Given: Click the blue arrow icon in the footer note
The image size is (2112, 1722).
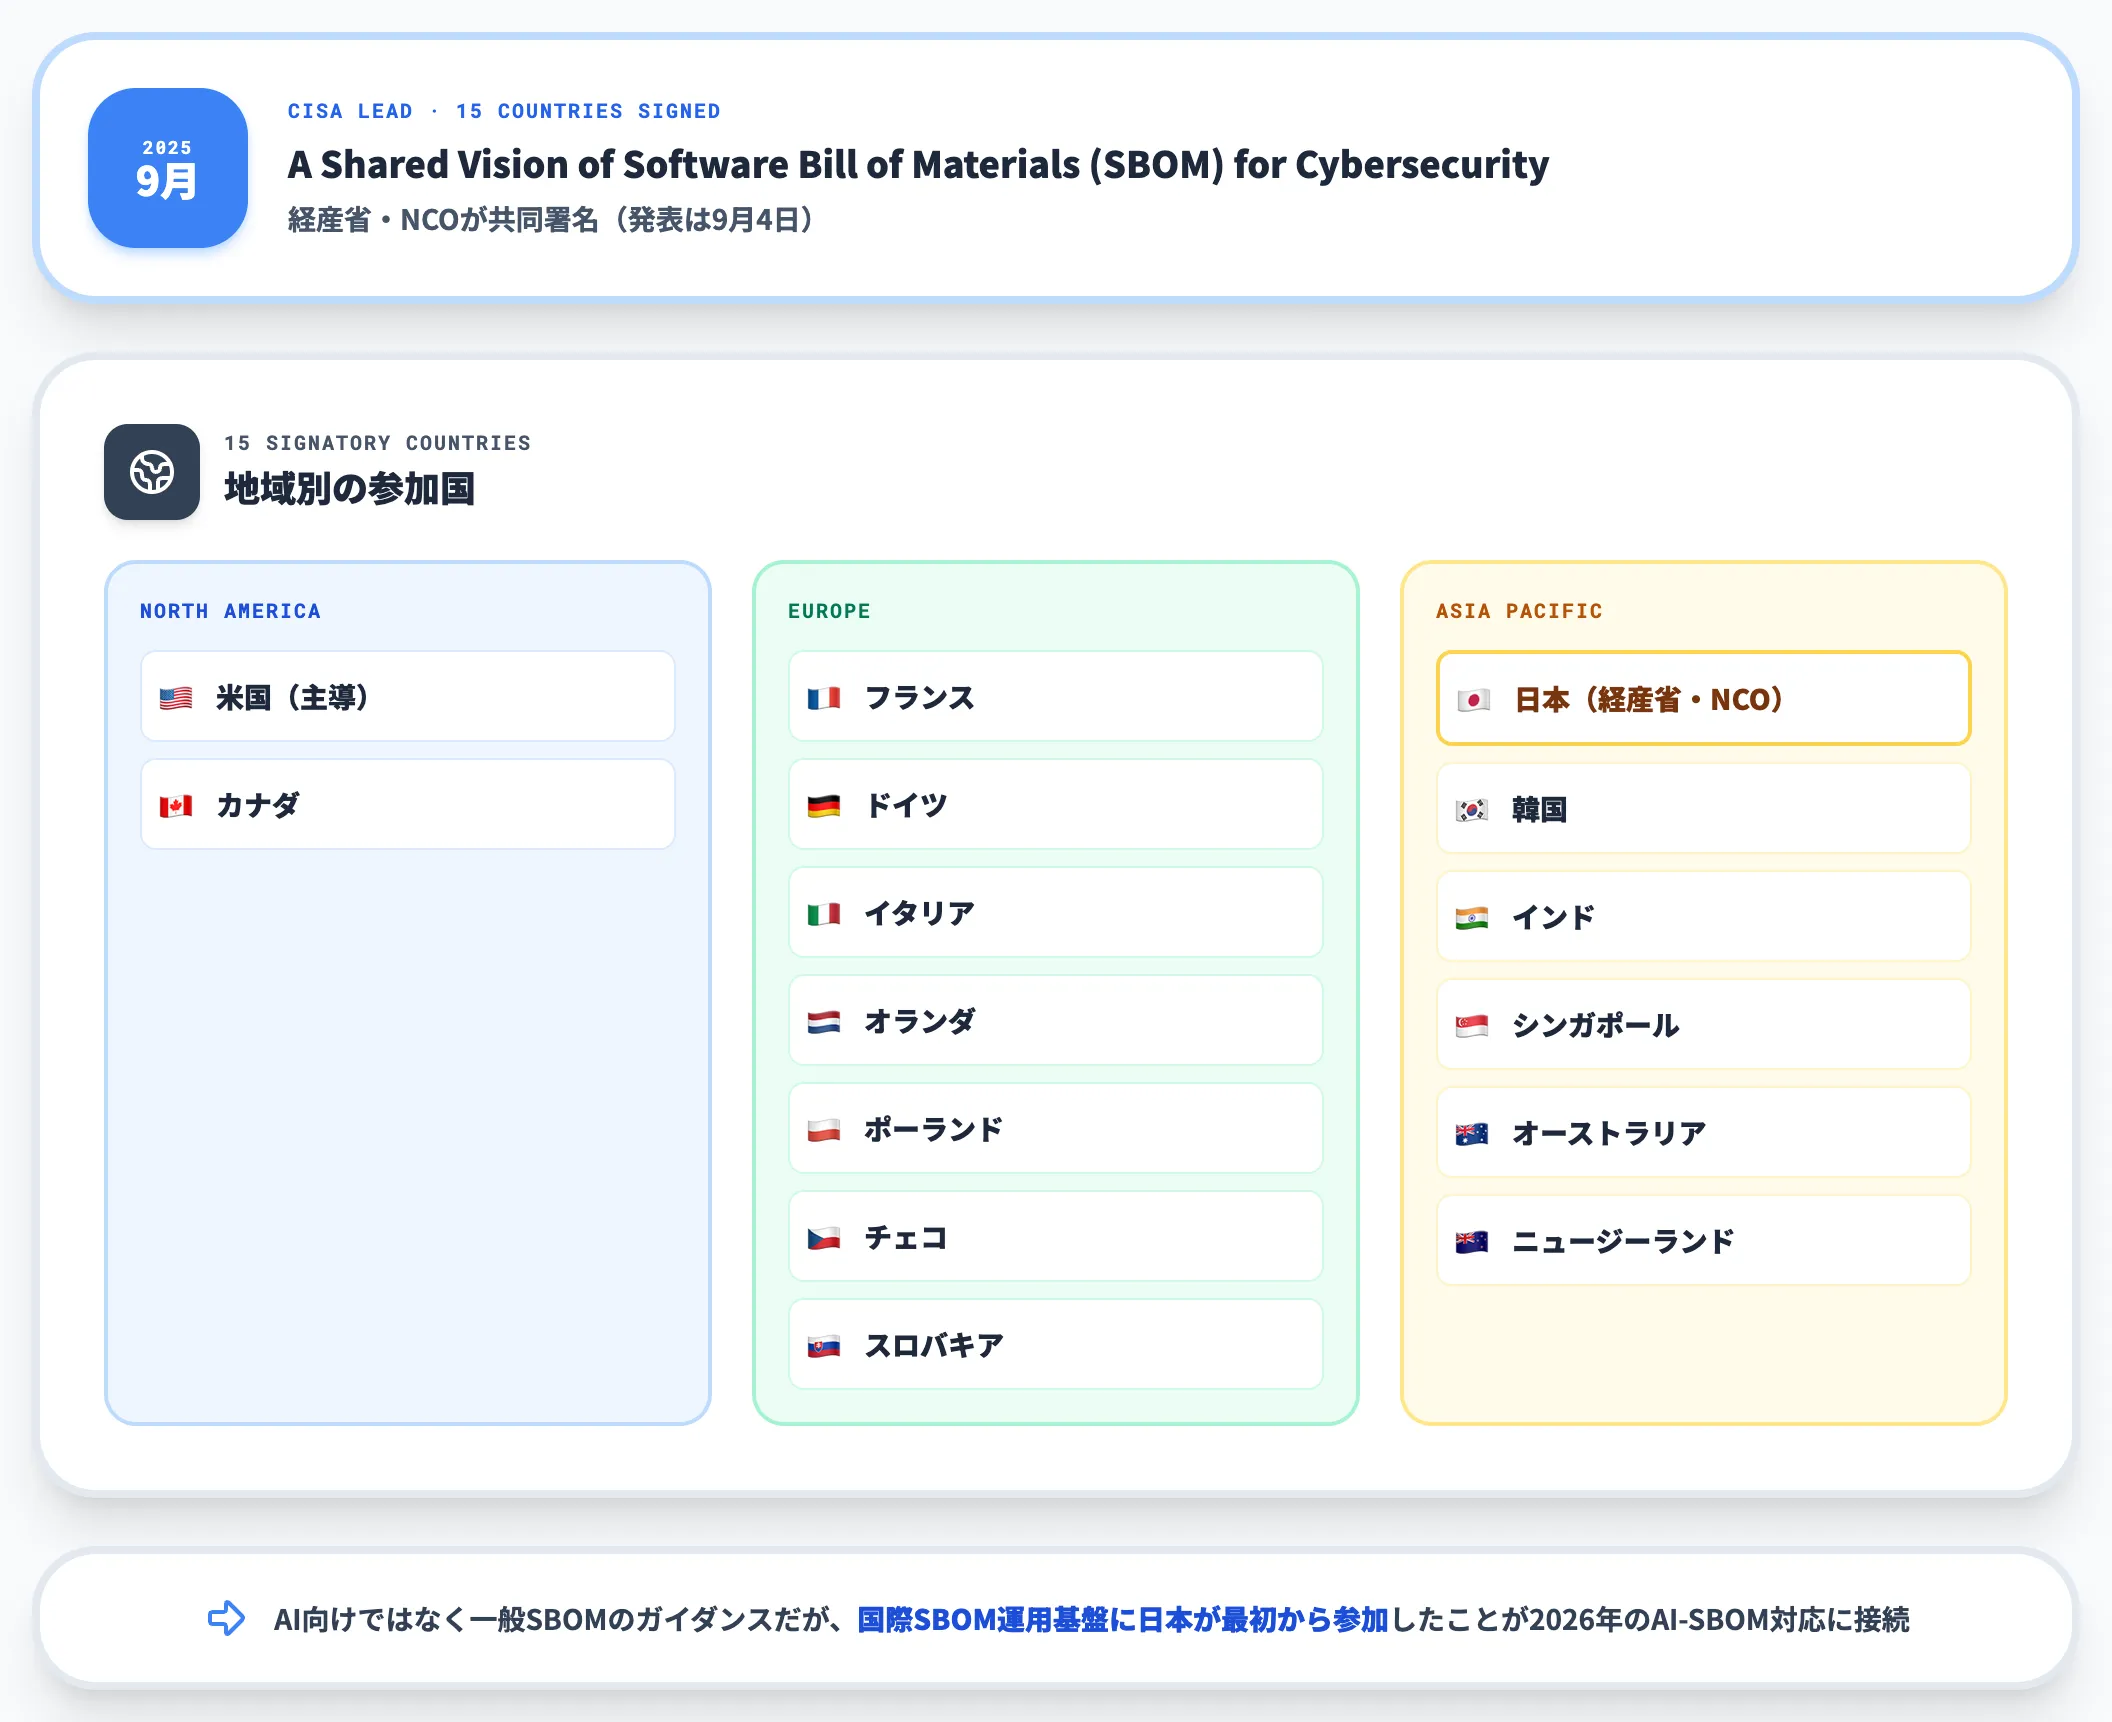Looking at the screenshot, I should click(226, 1618).
